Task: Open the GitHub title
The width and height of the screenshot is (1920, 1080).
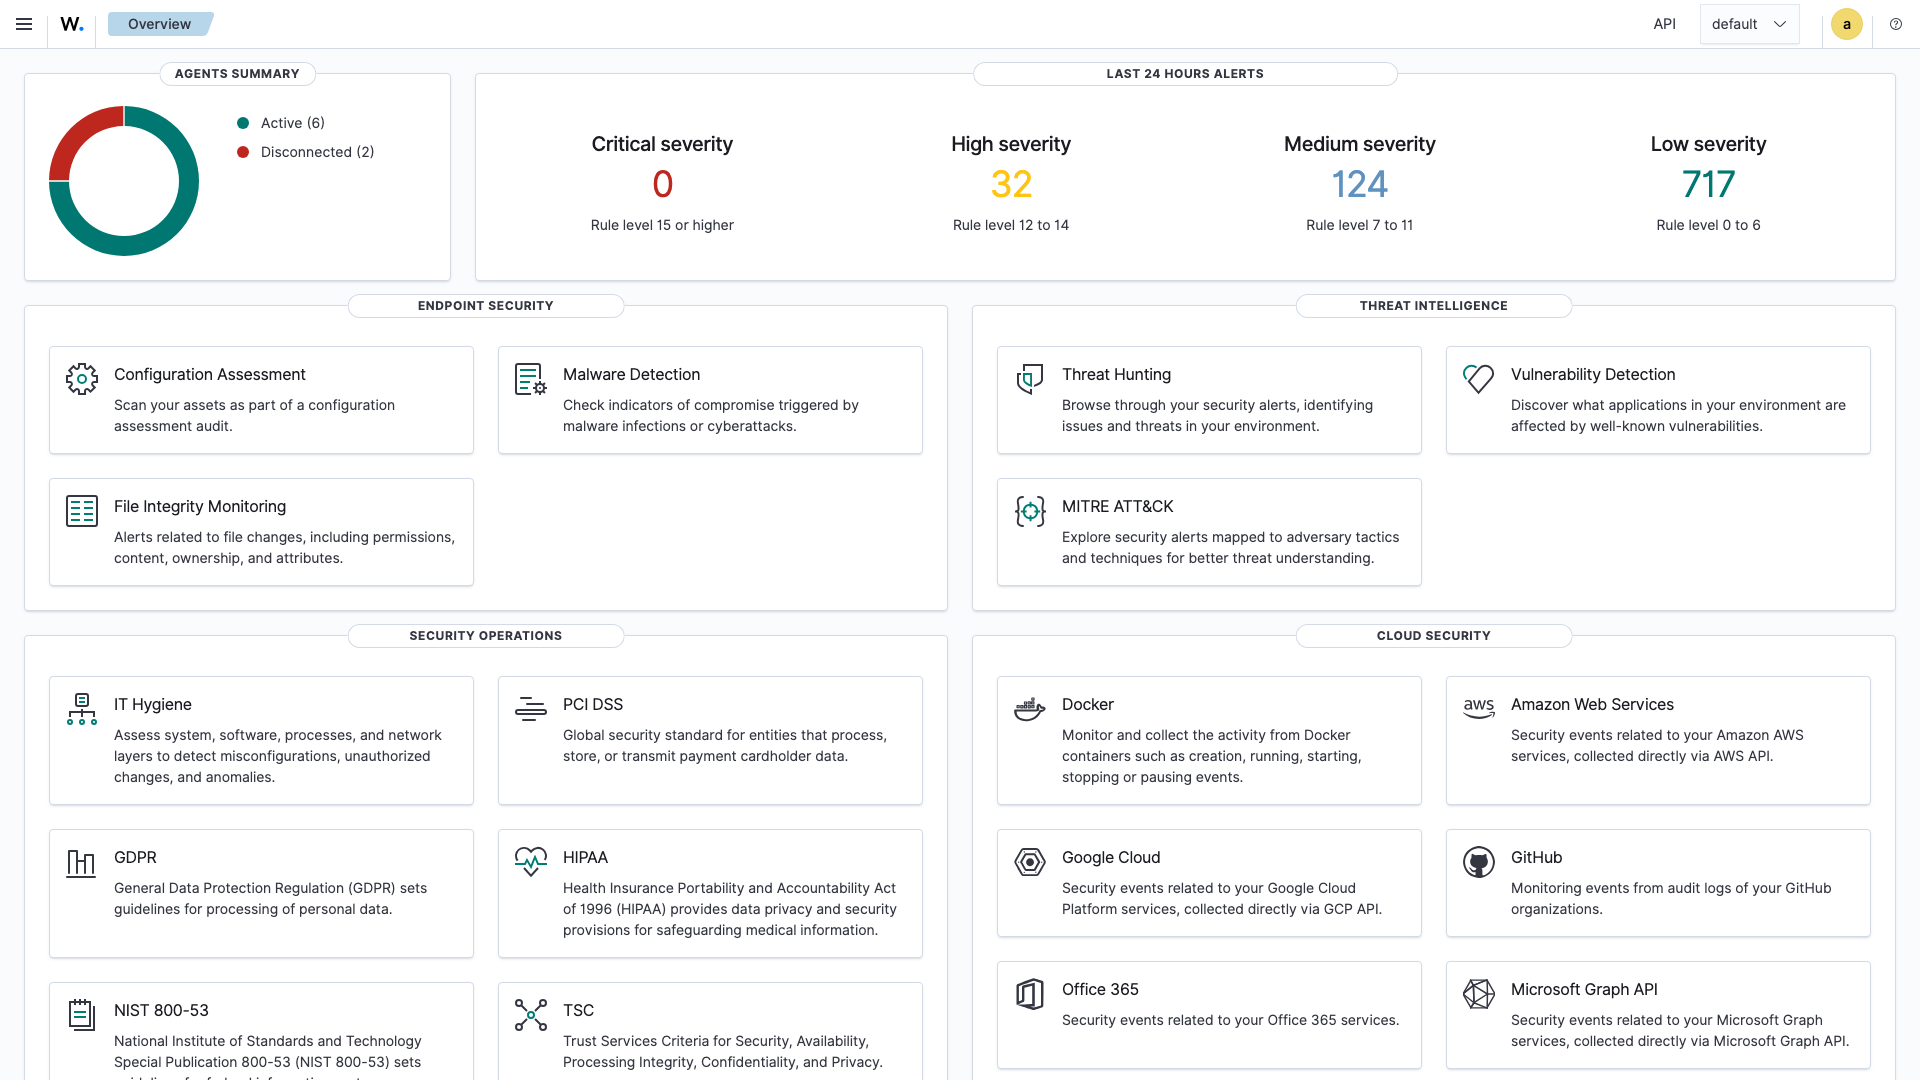Action: pyautogui.click(x=1536, y=857)
